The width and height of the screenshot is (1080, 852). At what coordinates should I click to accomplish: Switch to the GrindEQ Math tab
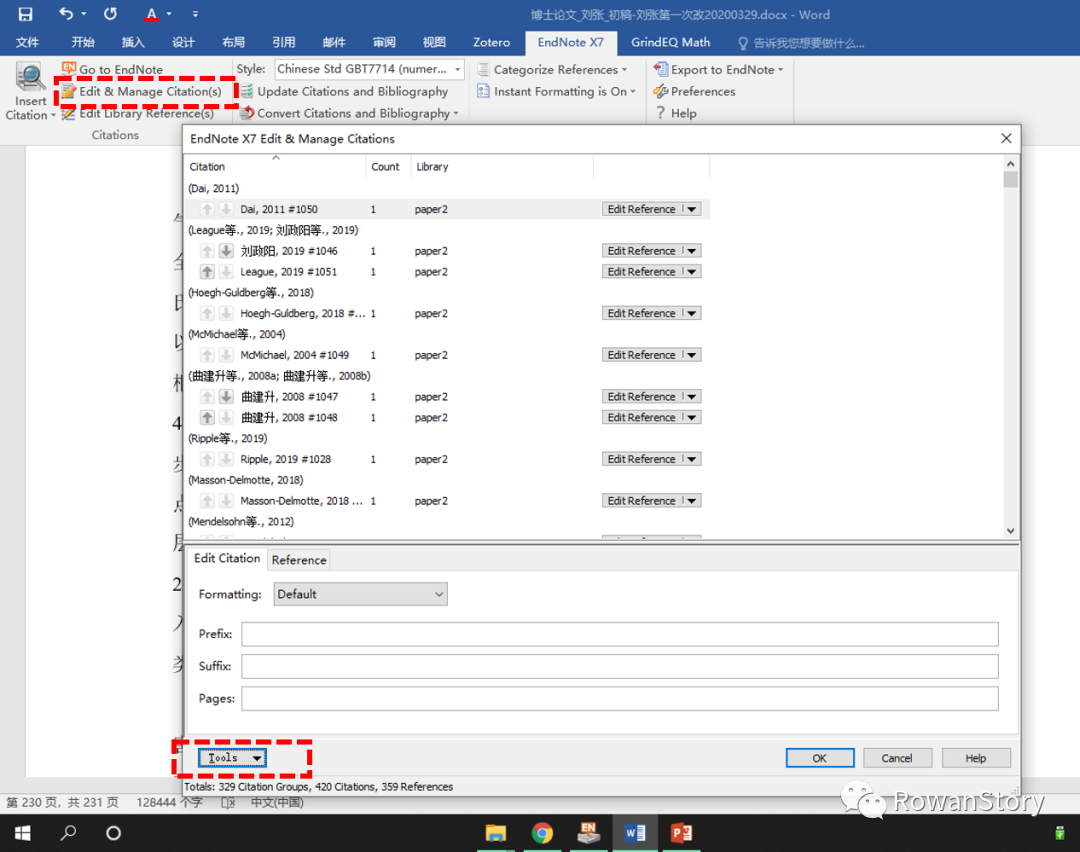coord(670,42)
